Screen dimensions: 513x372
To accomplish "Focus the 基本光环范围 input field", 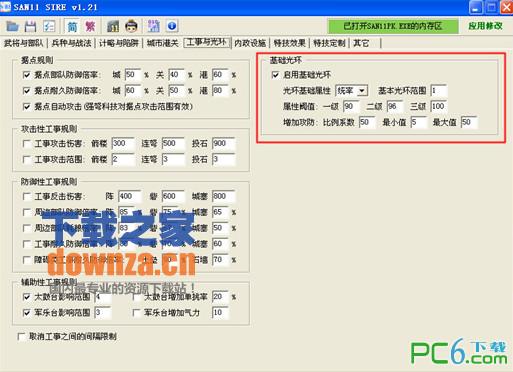I will (439, 90).
